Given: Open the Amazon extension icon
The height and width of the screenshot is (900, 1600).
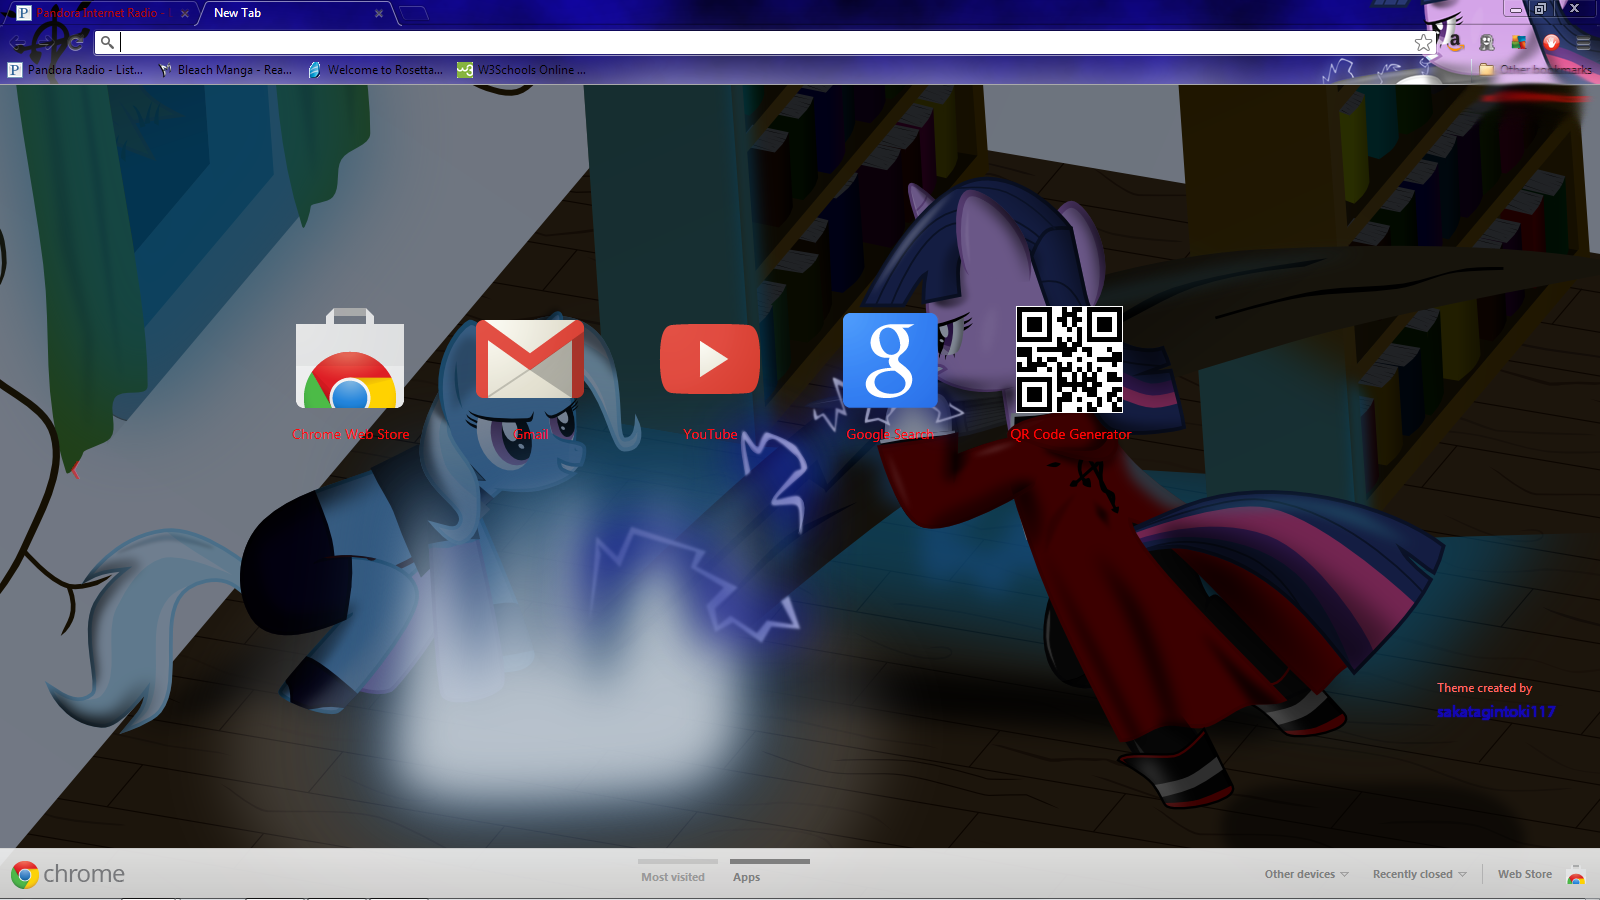Looking at the screenshot, I should pos(1455,42).
